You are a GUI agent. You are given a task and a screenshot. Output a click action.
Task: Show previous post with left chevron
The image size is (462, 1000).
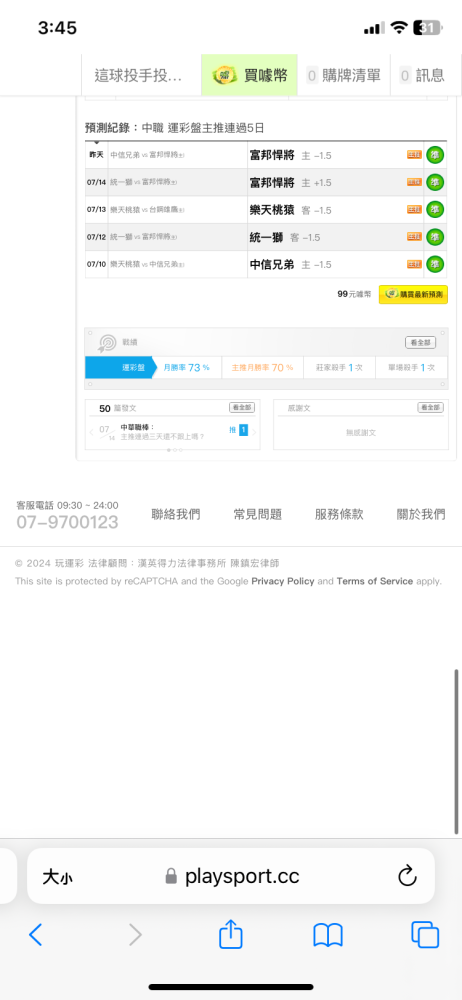click(92, 432)
